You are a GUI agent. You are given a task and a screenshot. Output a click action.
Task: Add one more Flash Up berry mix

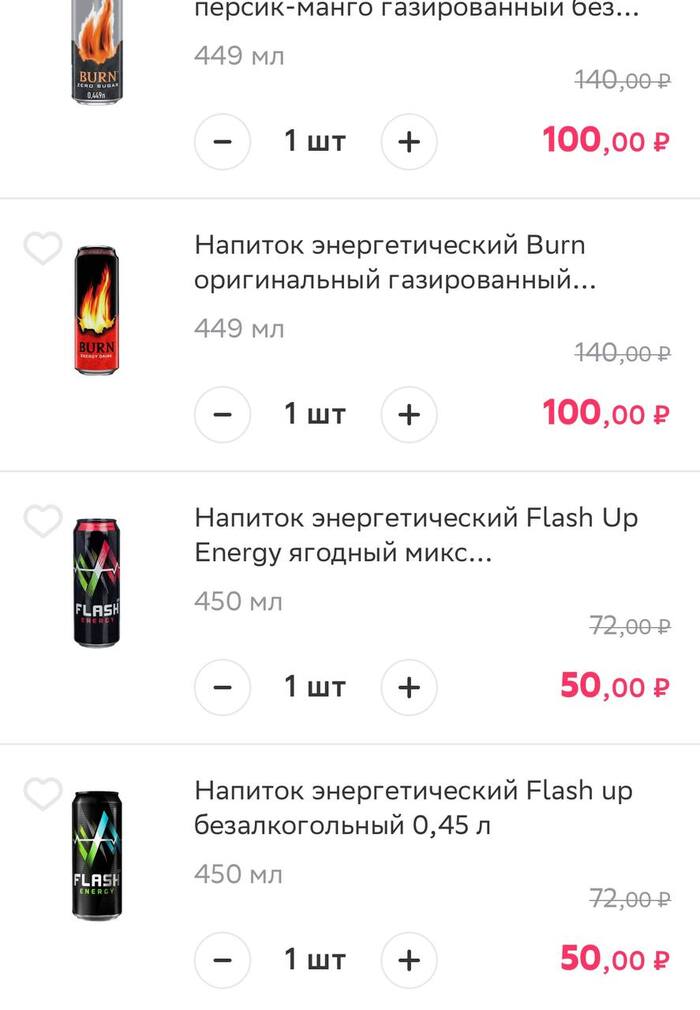pos(409,687)
